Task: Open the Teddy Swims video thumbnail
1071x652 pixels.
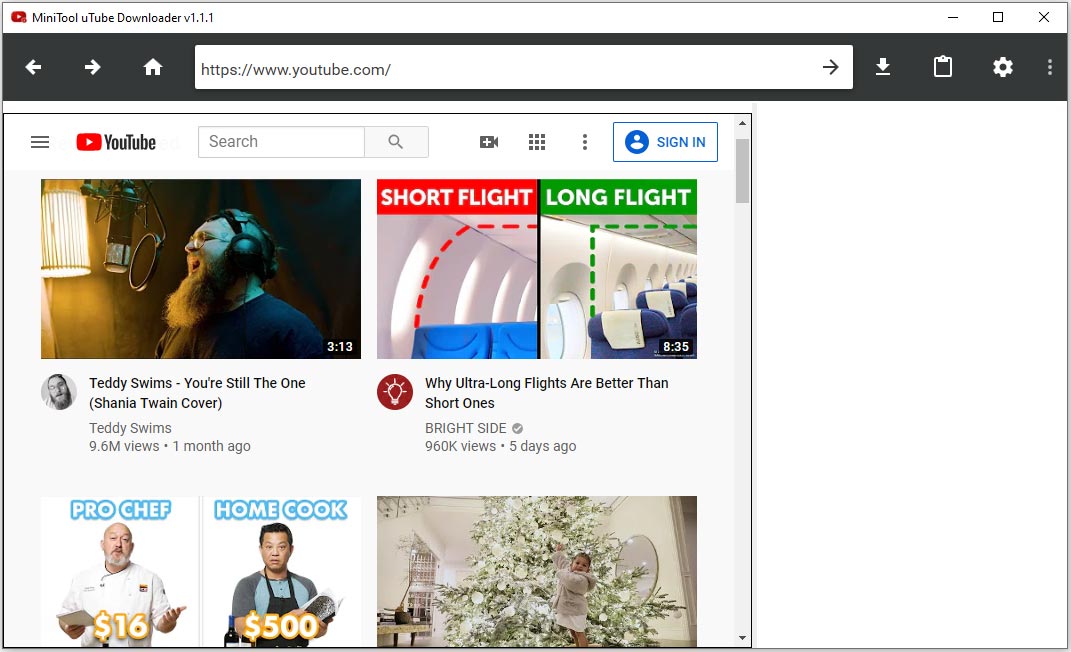Action: 201,269
